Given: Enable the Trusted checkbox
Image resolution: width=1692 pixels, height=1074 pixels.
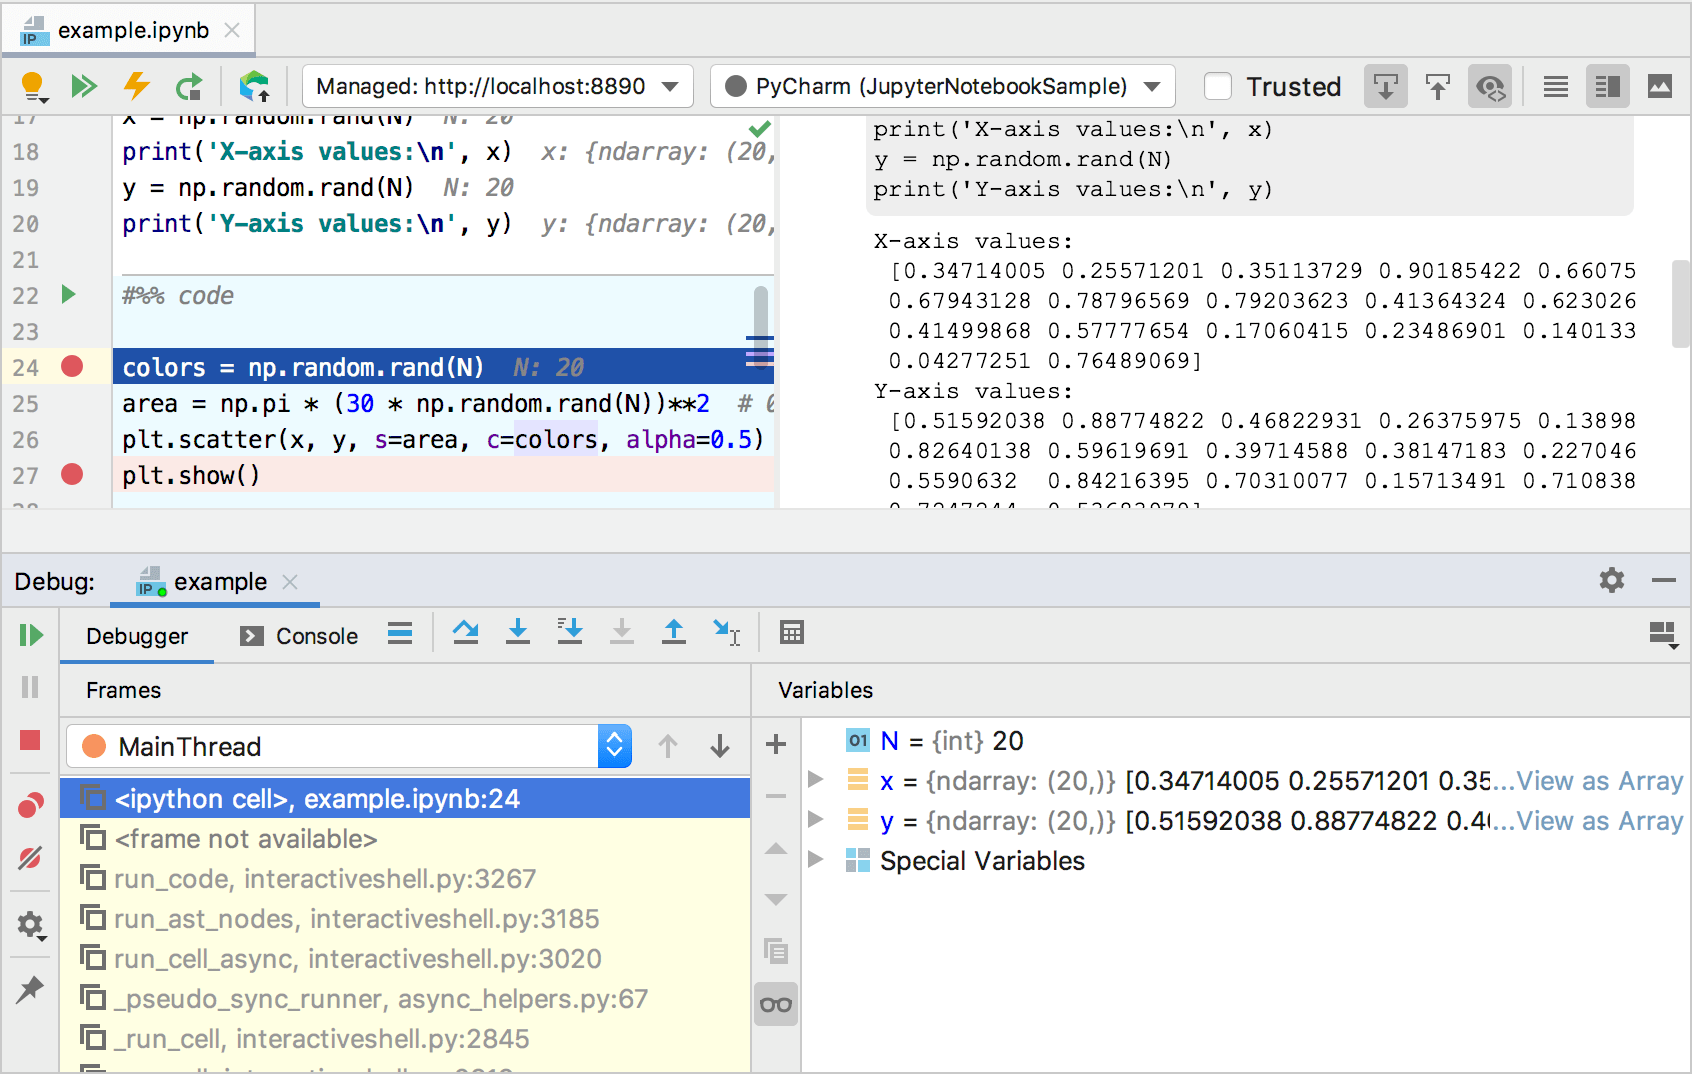Looking at the screenshot, I should point(1218,86).
